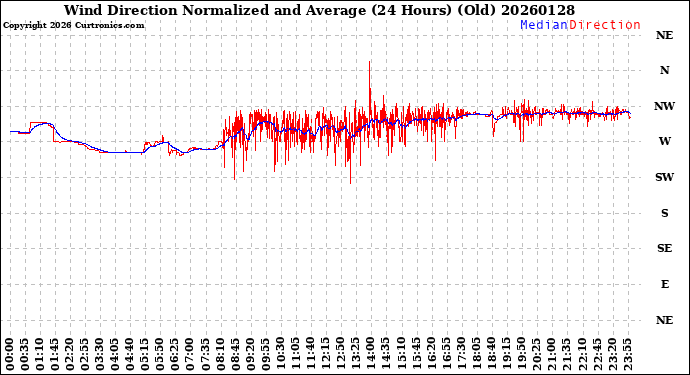Click the 11:05 time label
Viewport: 690px width, 375px height.
coord(296,354)
